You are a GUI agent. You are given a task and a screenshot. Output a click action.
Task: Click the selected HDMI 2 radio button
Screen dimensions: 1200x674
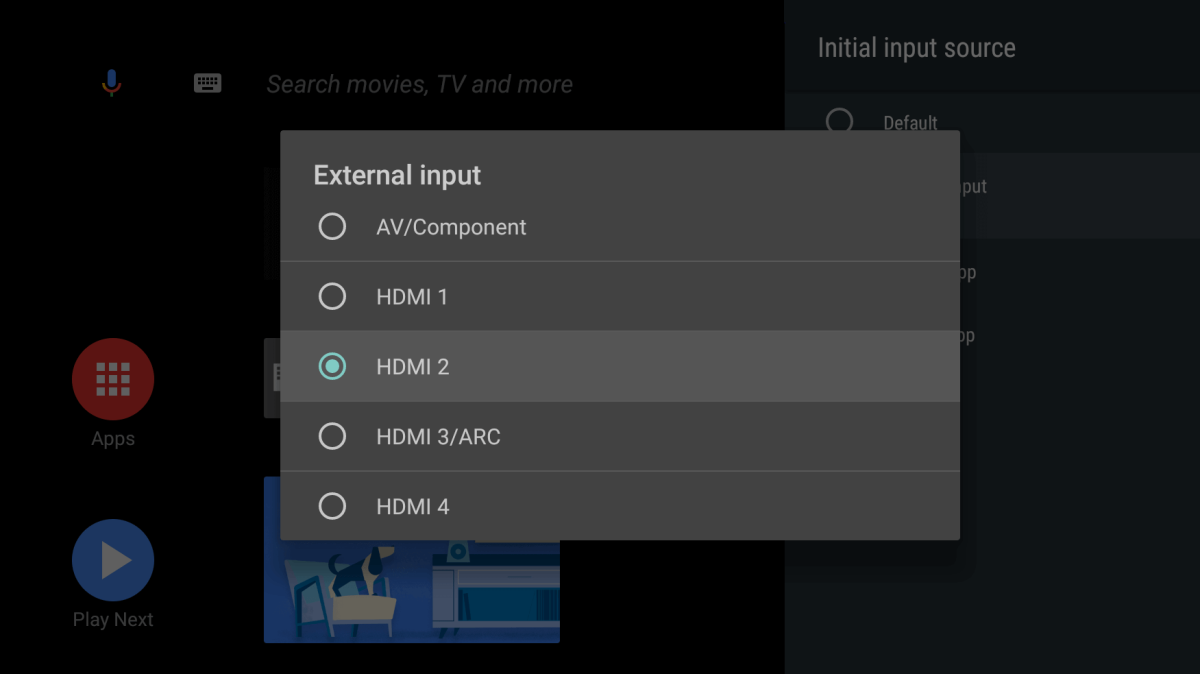click(x=332, y=366)
